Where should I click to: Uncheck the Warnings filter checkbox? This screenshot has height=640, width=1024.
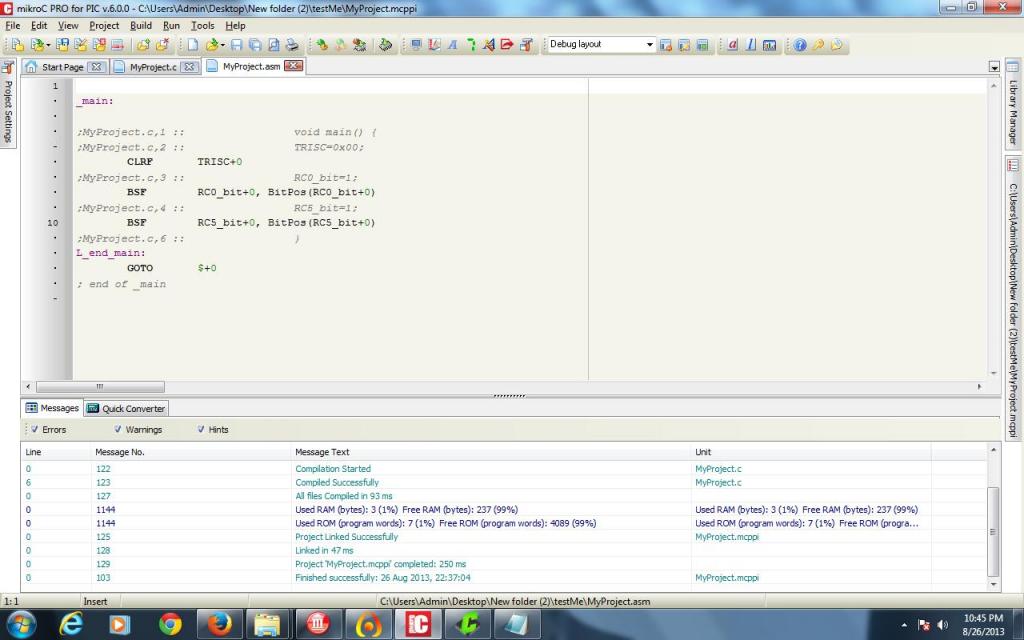[118, 429]
